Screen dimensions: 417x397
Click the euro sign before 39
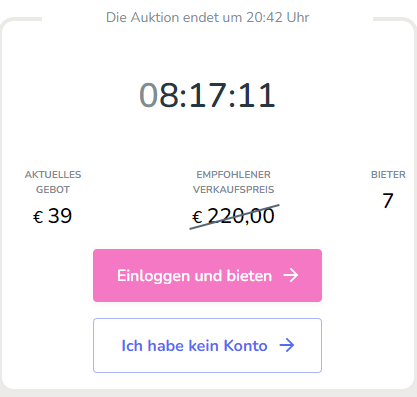pyautogui.click(x=38, y=217)
